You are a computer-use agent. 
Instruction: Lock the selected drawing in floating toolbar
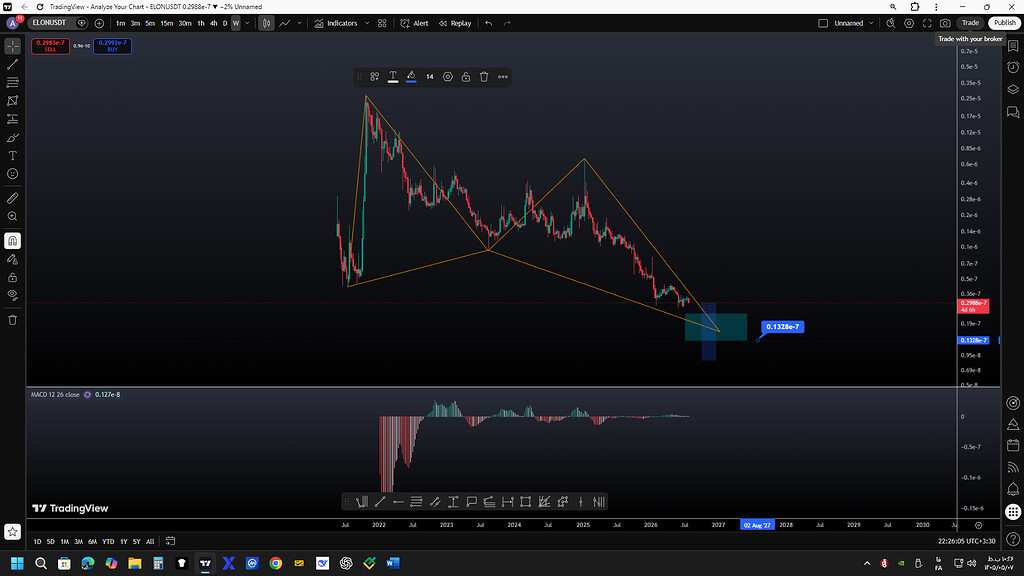click(x=466, y=77)
